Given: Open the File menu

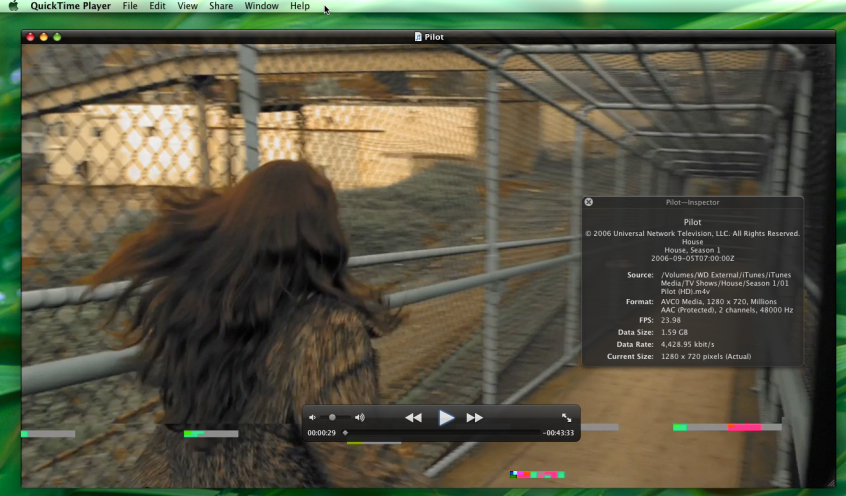Looking at the screenshot, I should (130, 6).
